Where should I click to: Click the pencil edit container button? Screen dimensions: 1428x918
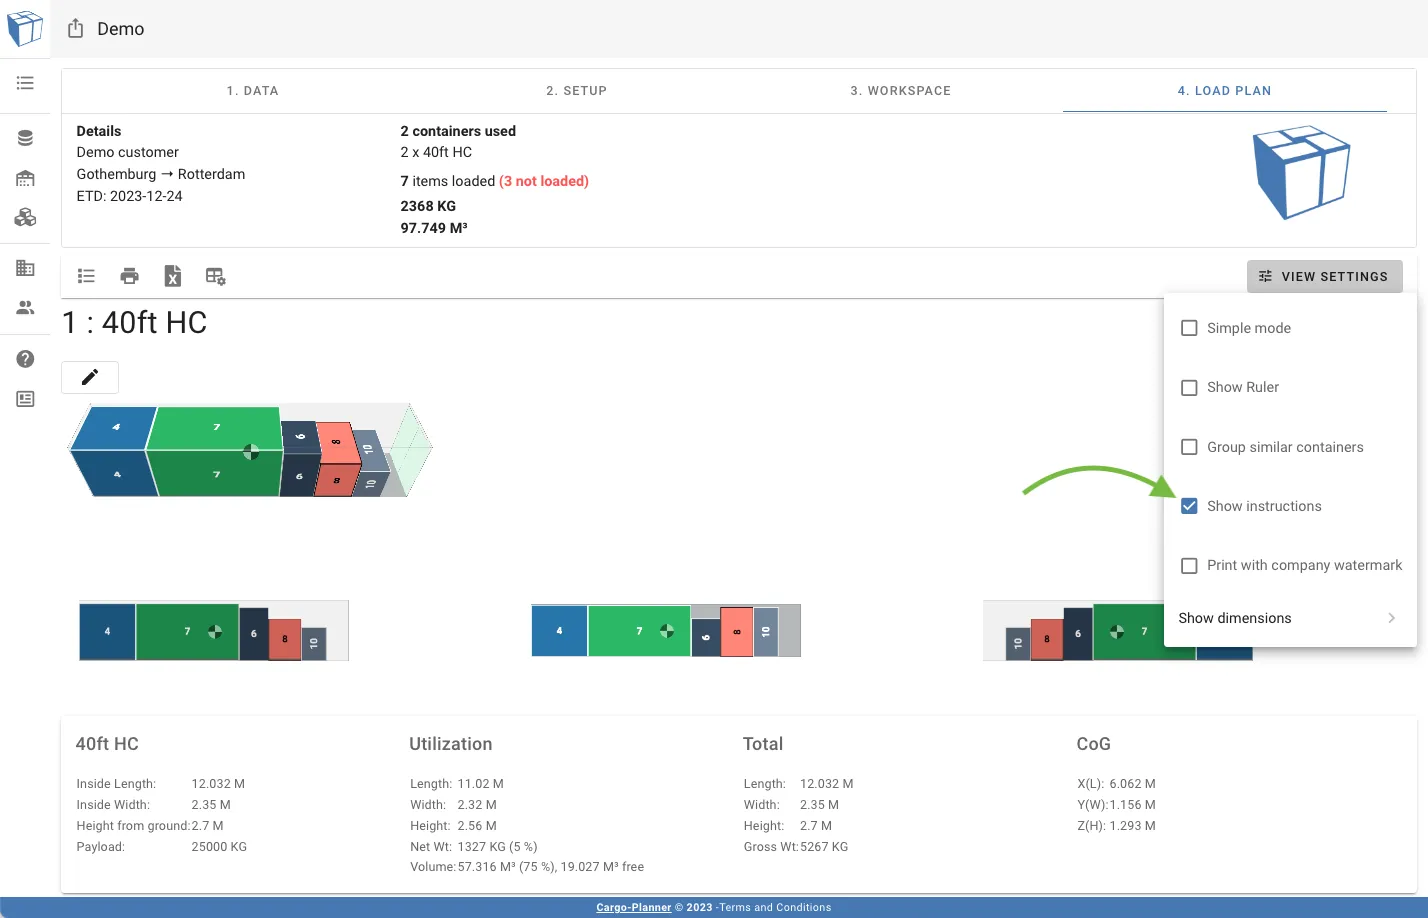pyautogui.click(x=90, y=377)
